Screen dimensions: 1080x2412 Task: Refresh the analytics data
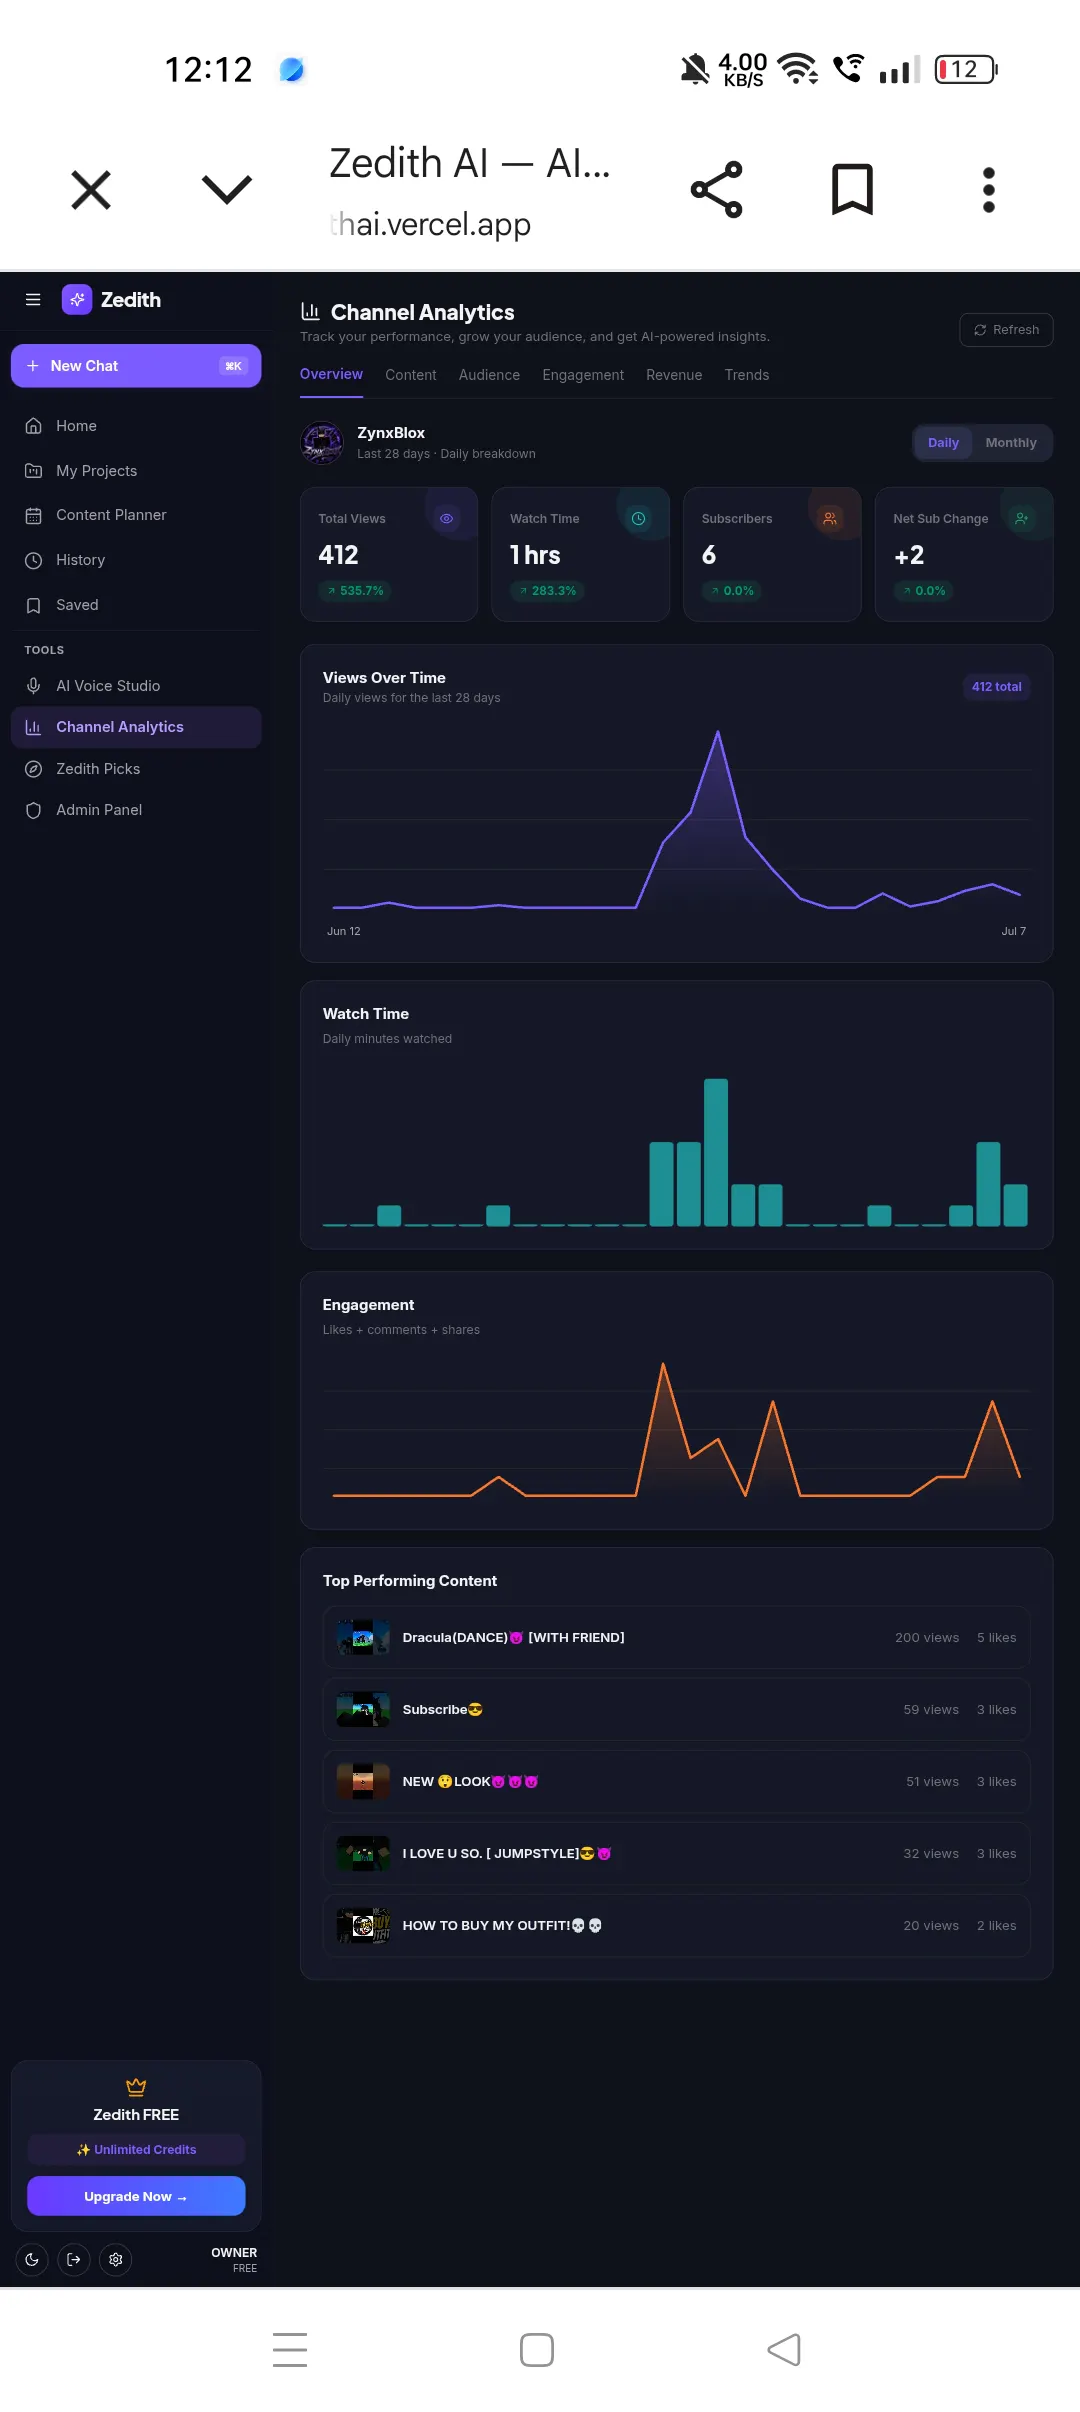pos(1006,330)
